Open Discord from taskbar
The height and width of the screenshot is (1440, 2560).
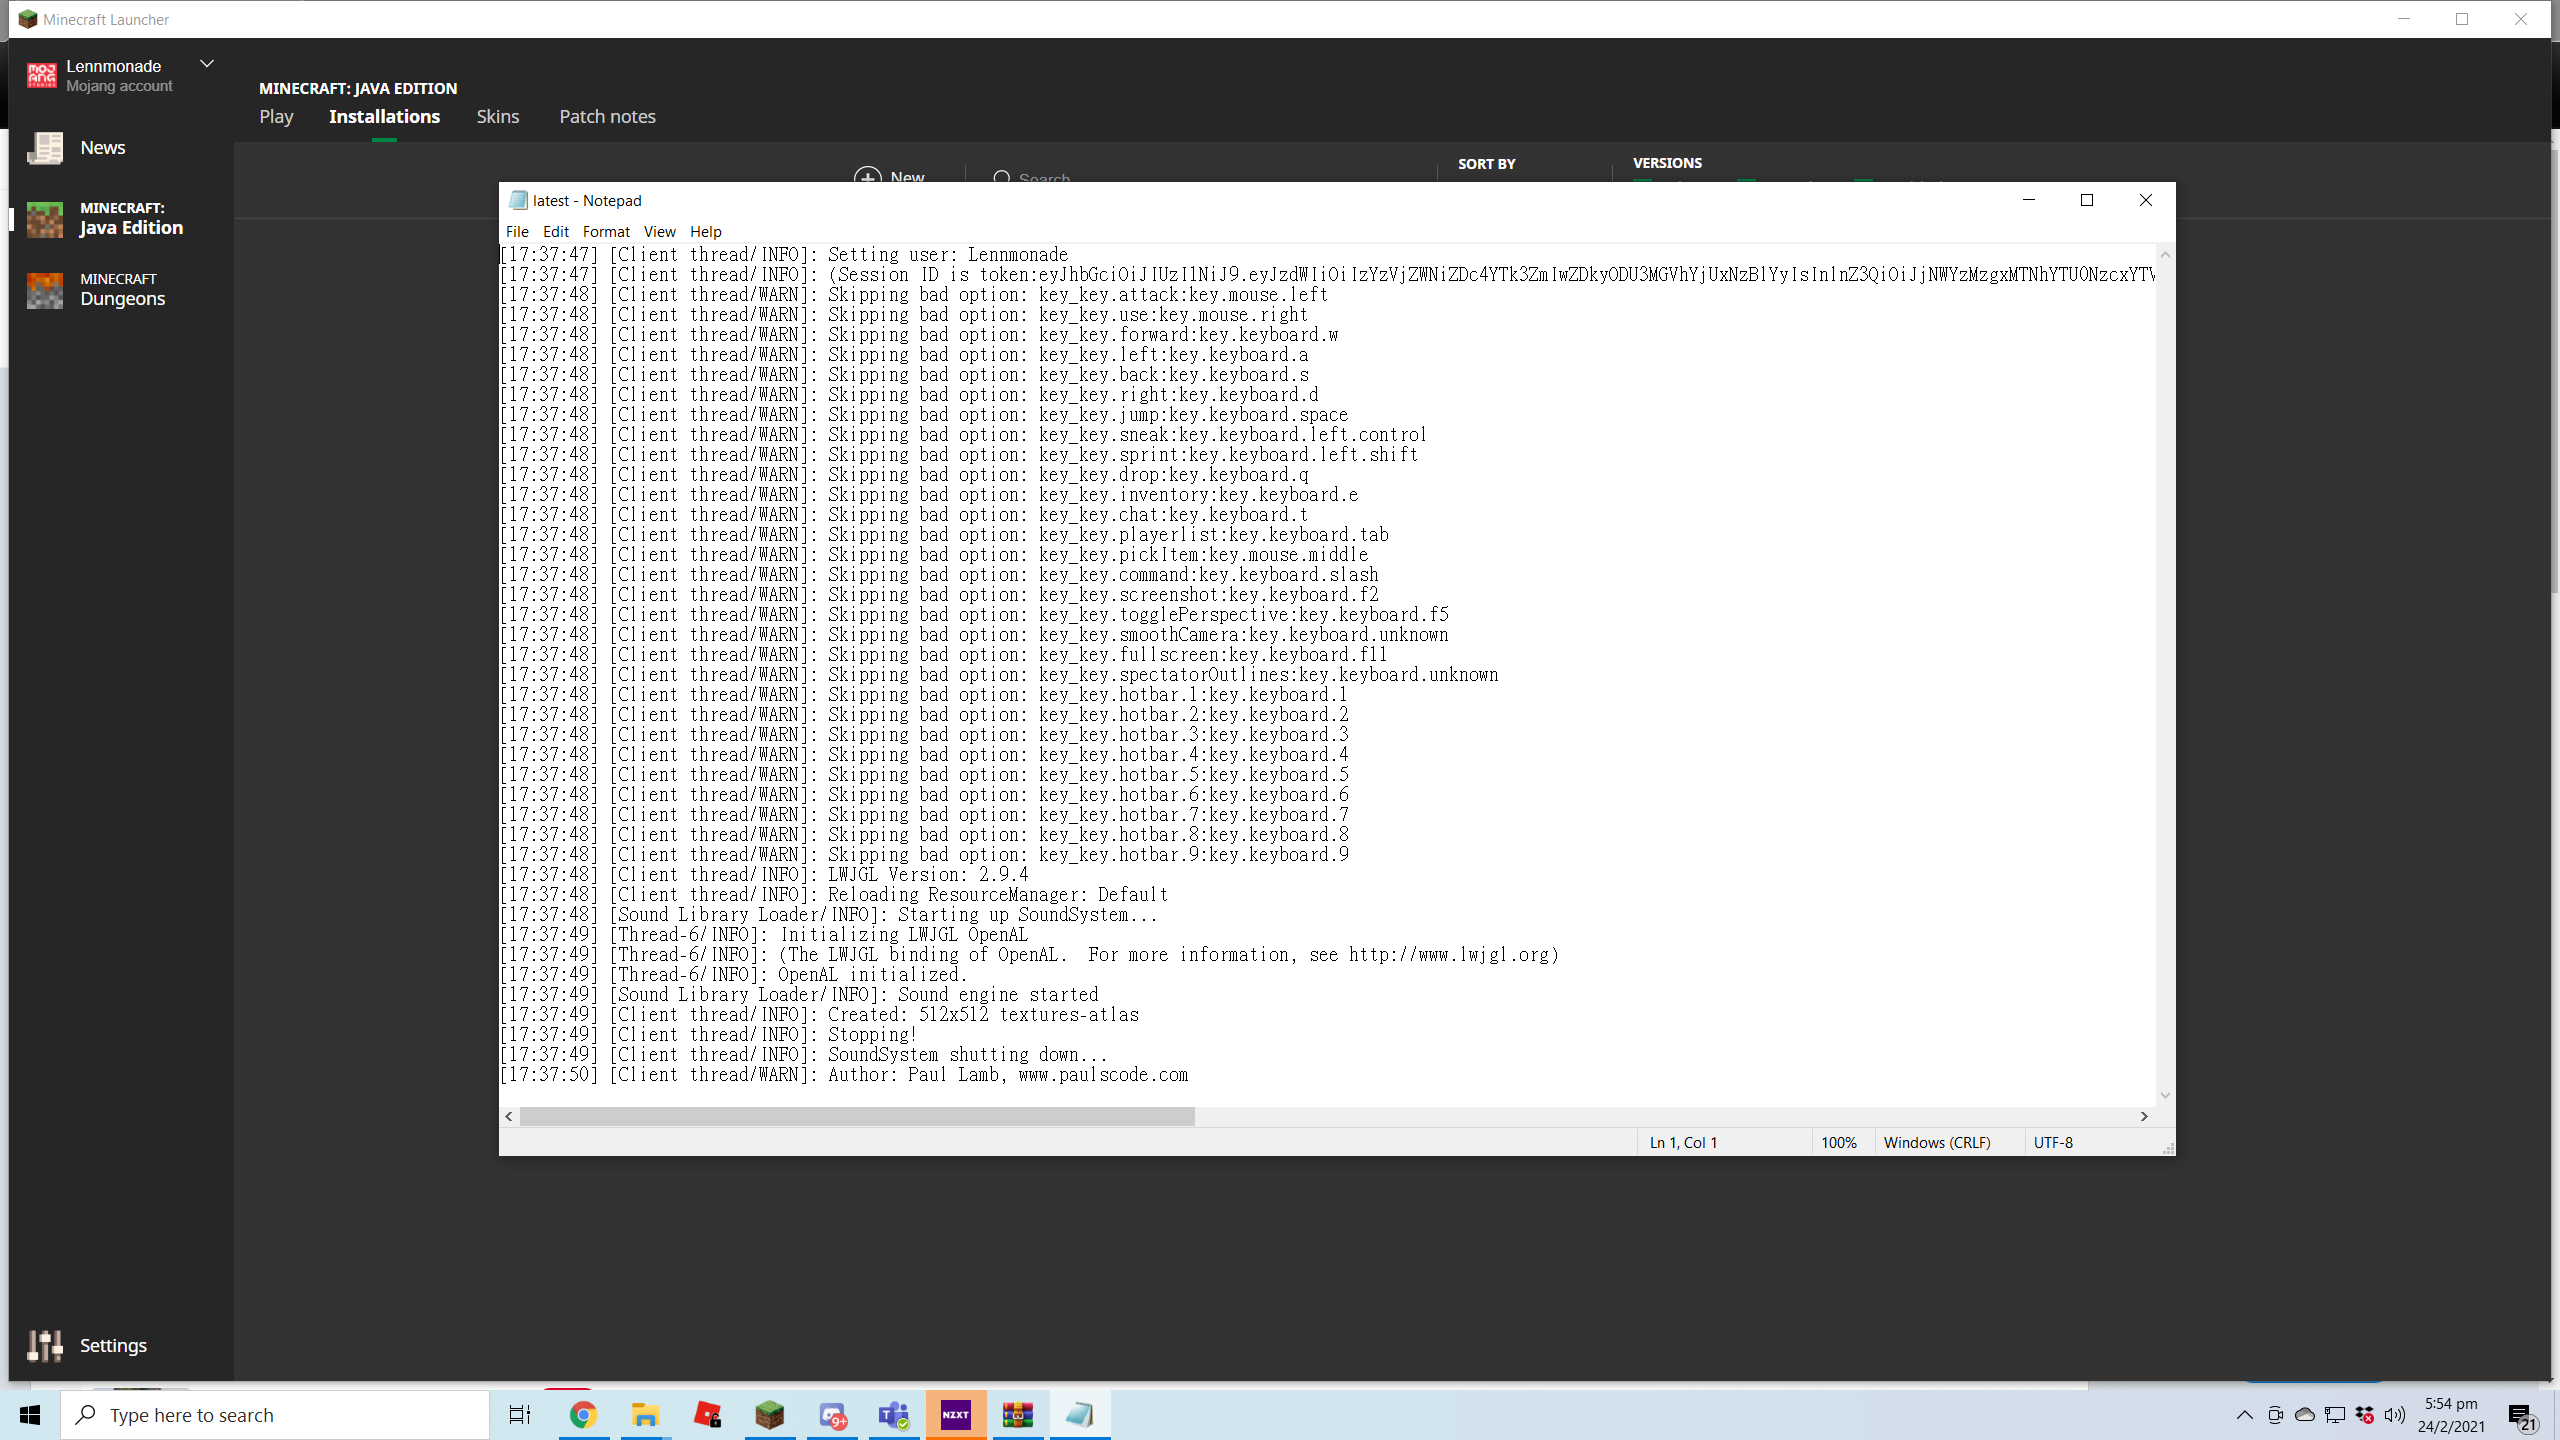coord(832,1415)
